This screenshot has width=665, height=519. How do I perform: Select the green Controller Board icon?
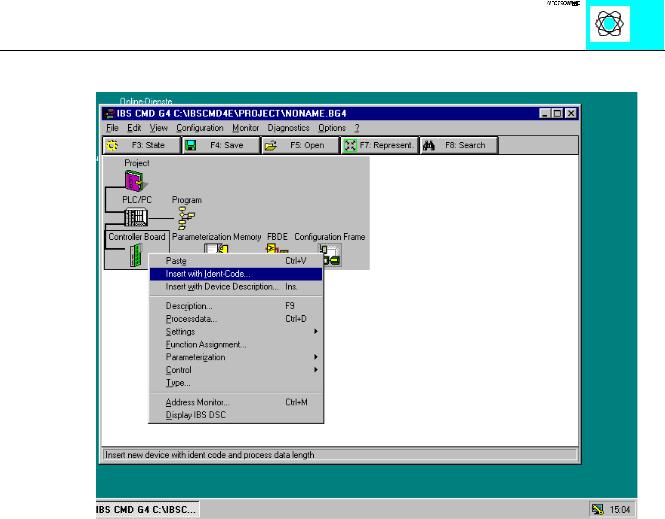[x=136, y=256]
